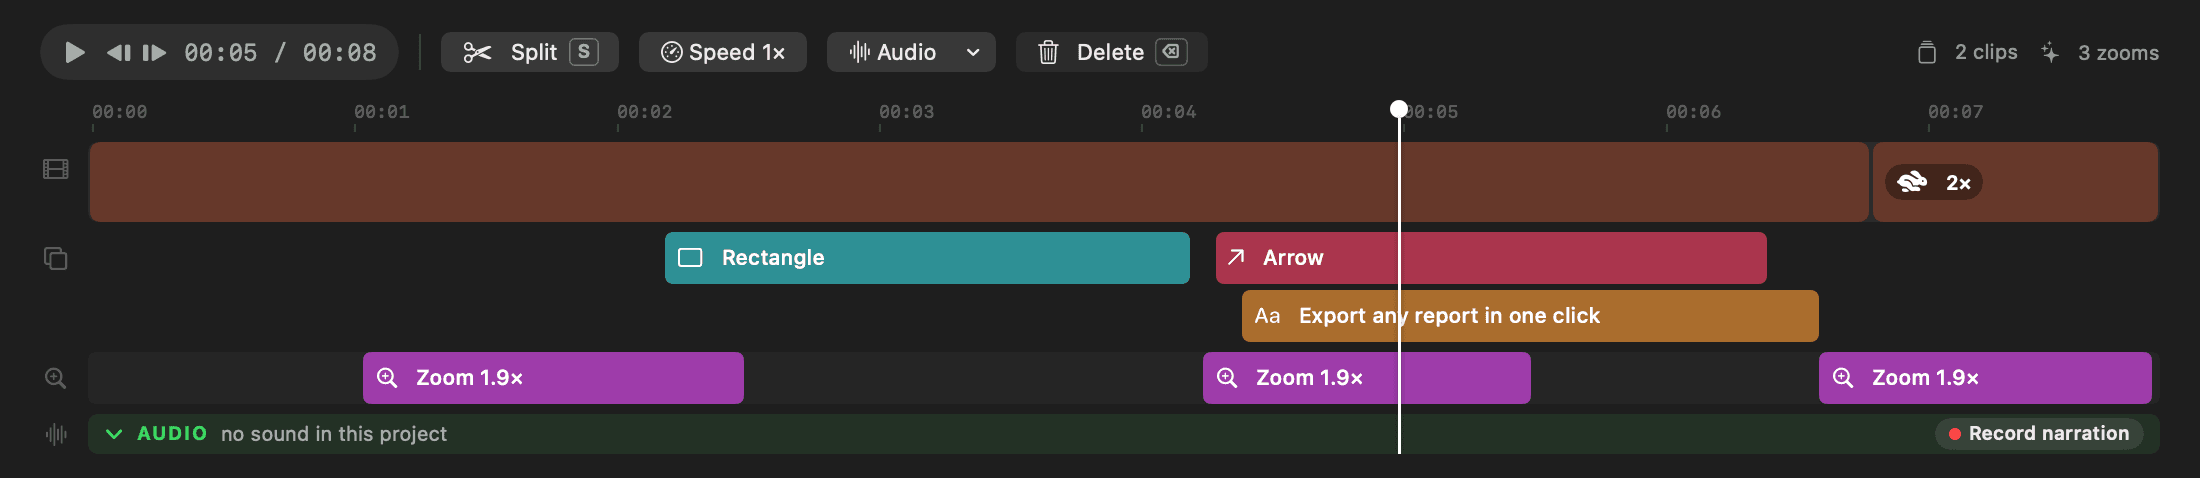This screenshot has height=478, width=2200.
Task: Jump to the 00:03 ruler mark
Action: click(x=906, y=112)
